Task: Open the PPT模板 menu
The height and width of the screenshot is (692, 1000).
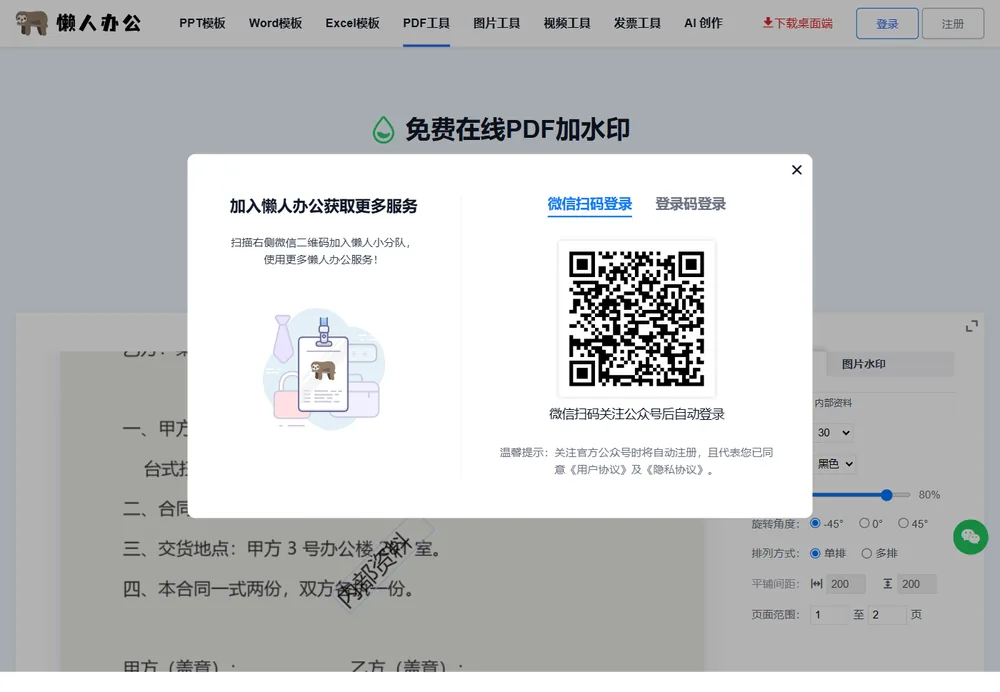Action: click(202, 23)
